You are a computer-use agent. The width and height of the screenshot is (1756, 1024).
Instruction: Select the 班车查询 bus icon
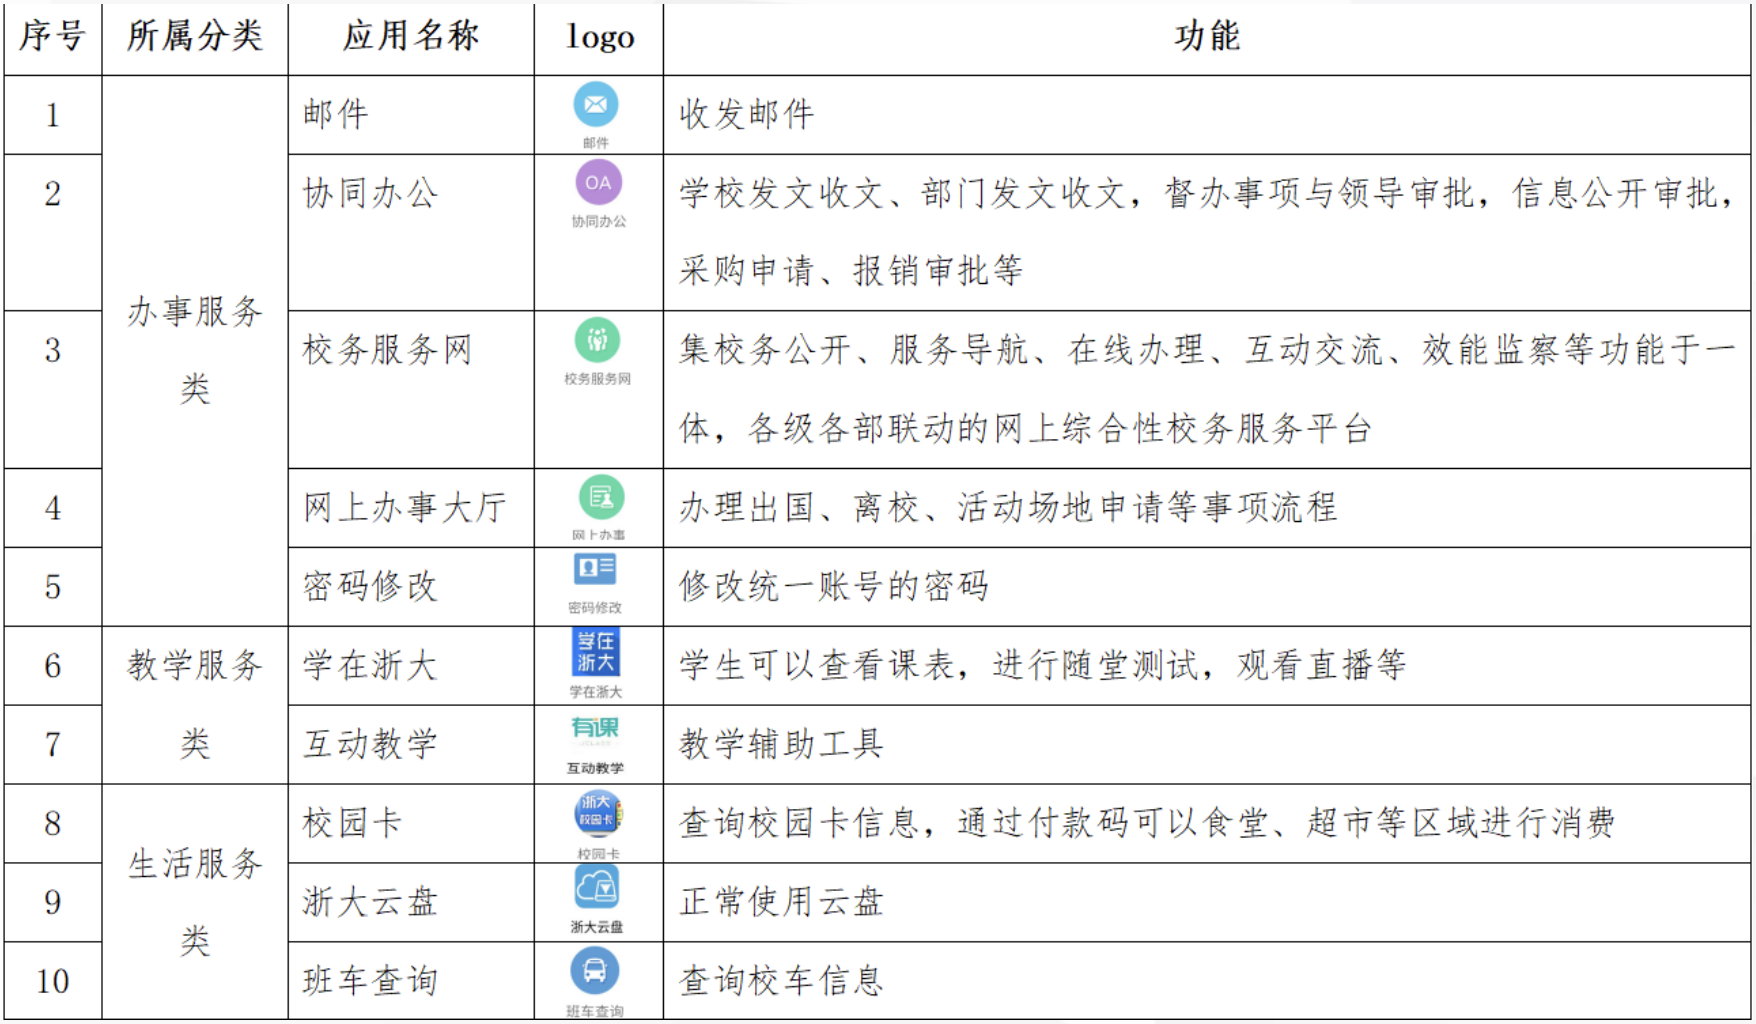tap(595, 970)
